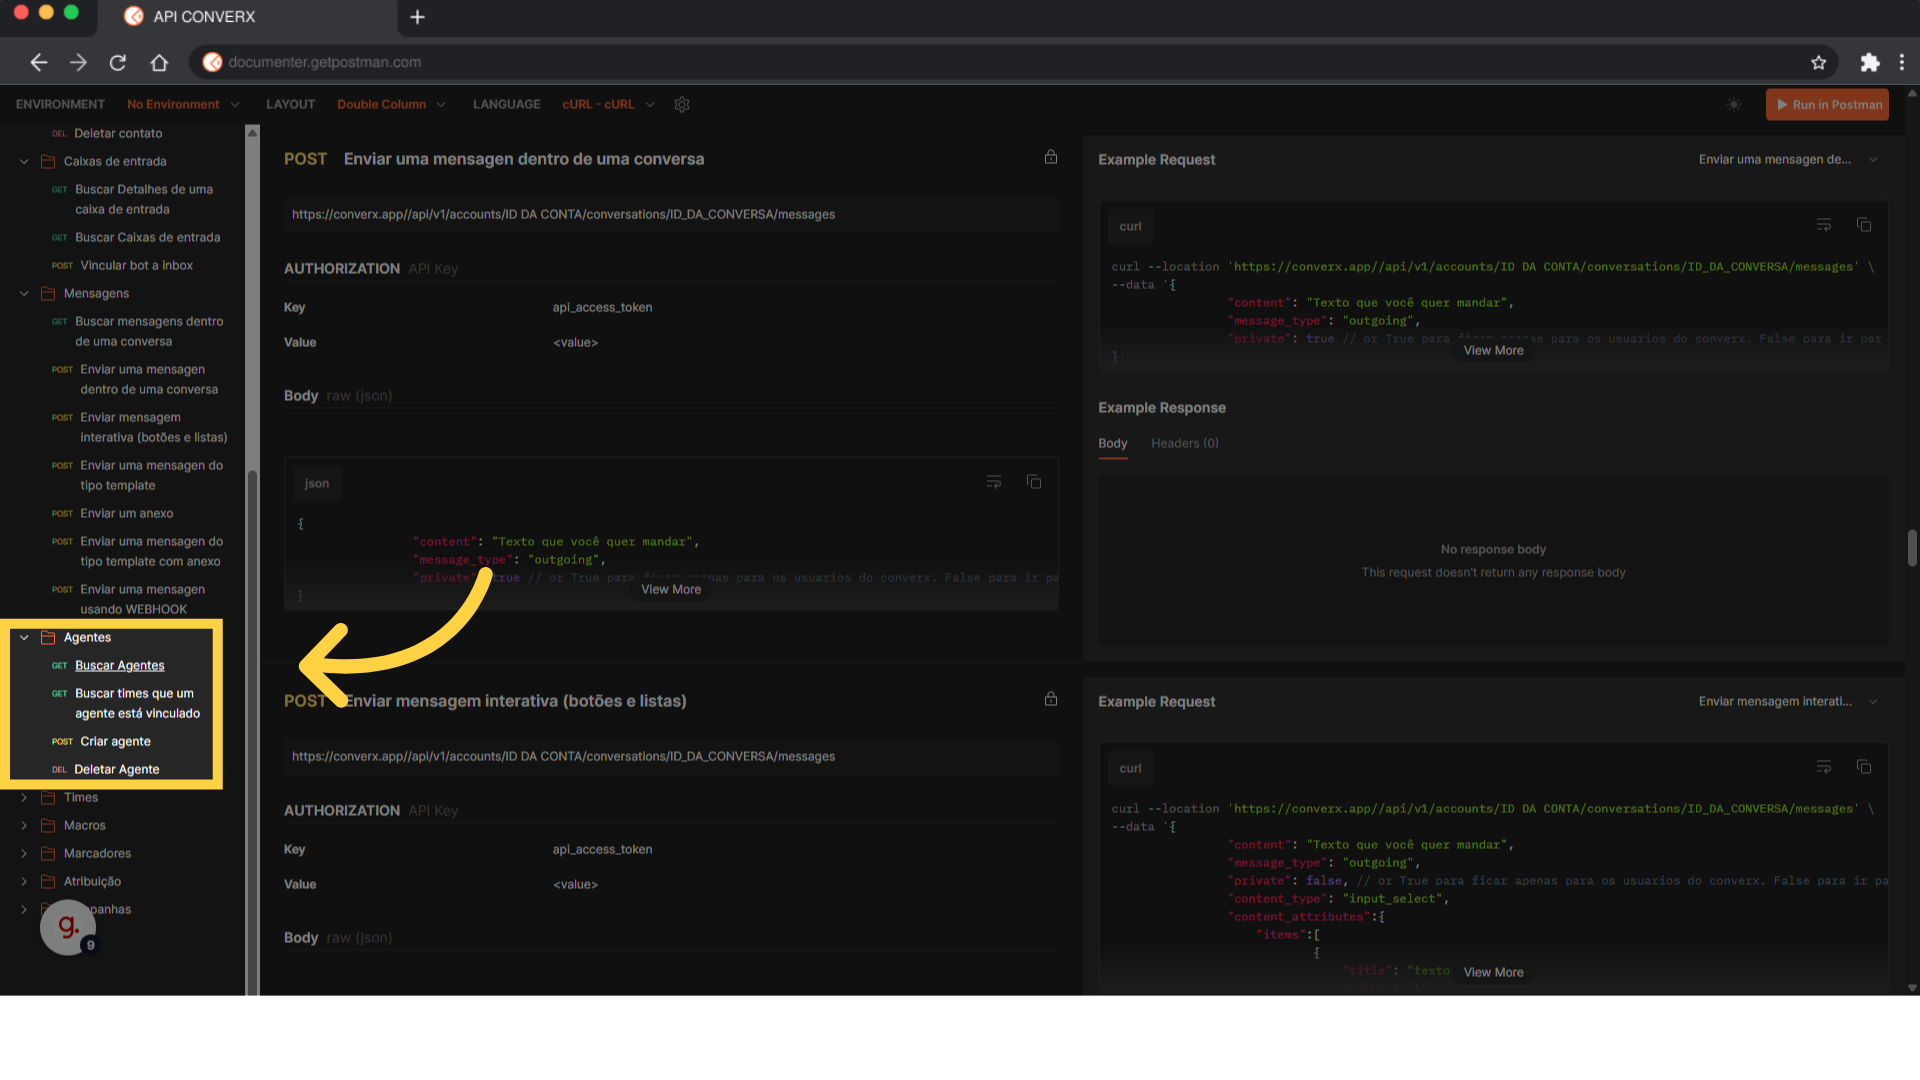Switch to the Body response tab

pyautogui.click(x=1112, y=443)
